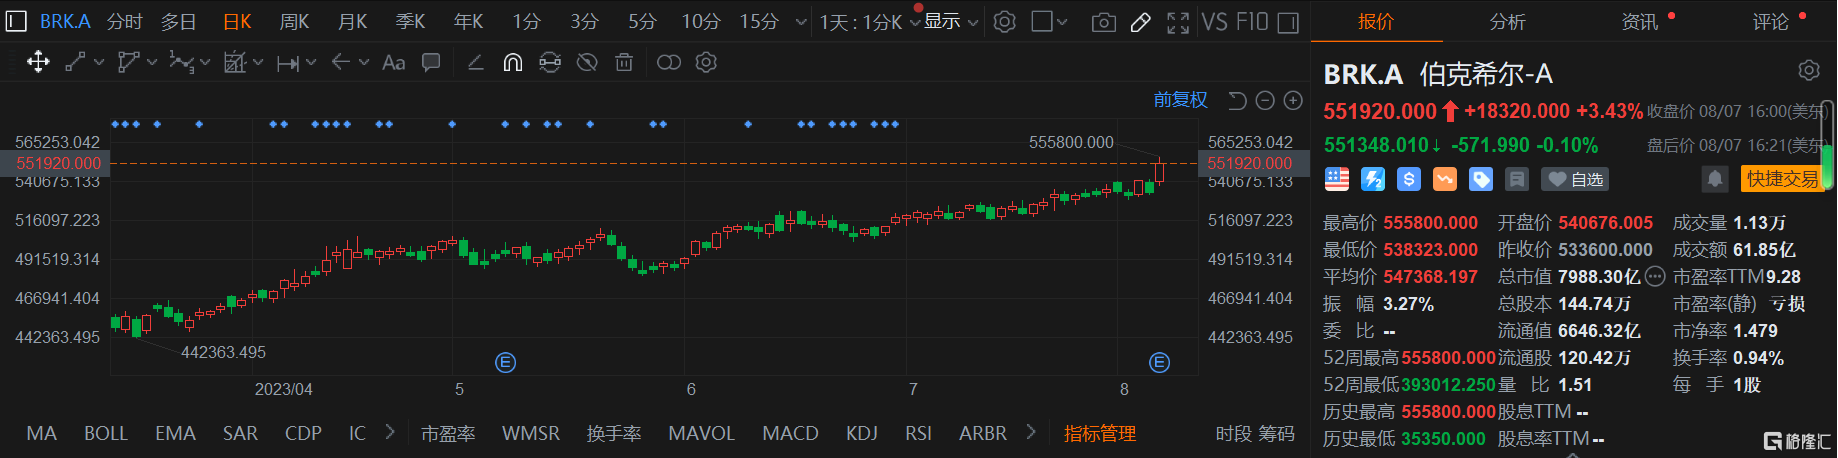1838x458 pixels.
Task: Select the numbered wave pattern tool
Action: click(181, 63)
